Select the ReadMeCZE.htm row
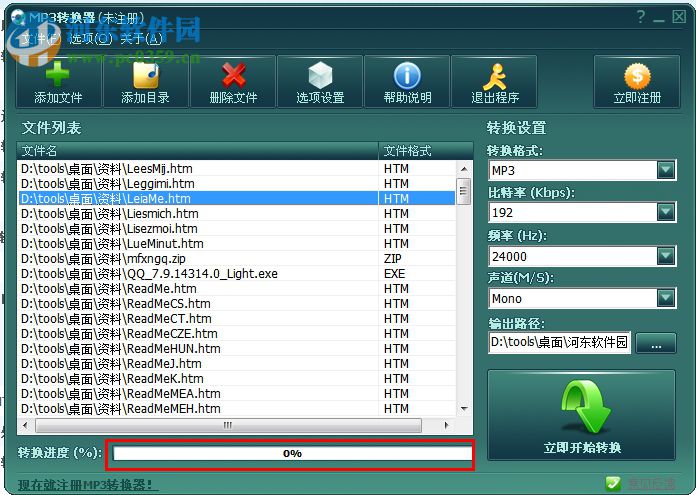The image size is (696, 495). 237,333
